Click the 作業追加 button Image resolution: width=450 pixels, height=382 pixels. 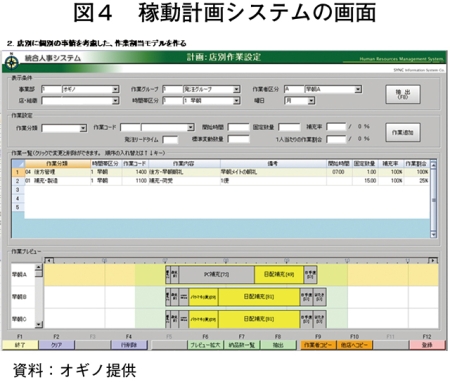click(403, 133)
